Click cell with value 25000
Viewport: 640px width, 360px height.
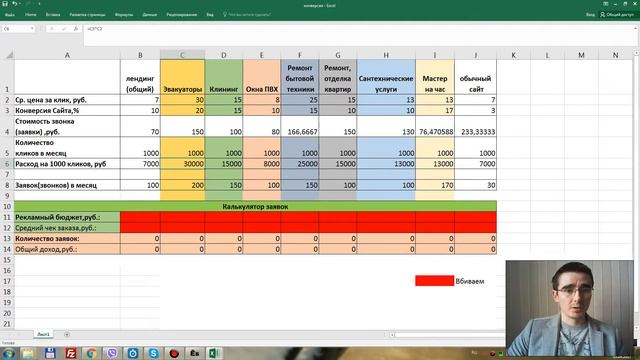pyautogui.click(x=300, y=164)
